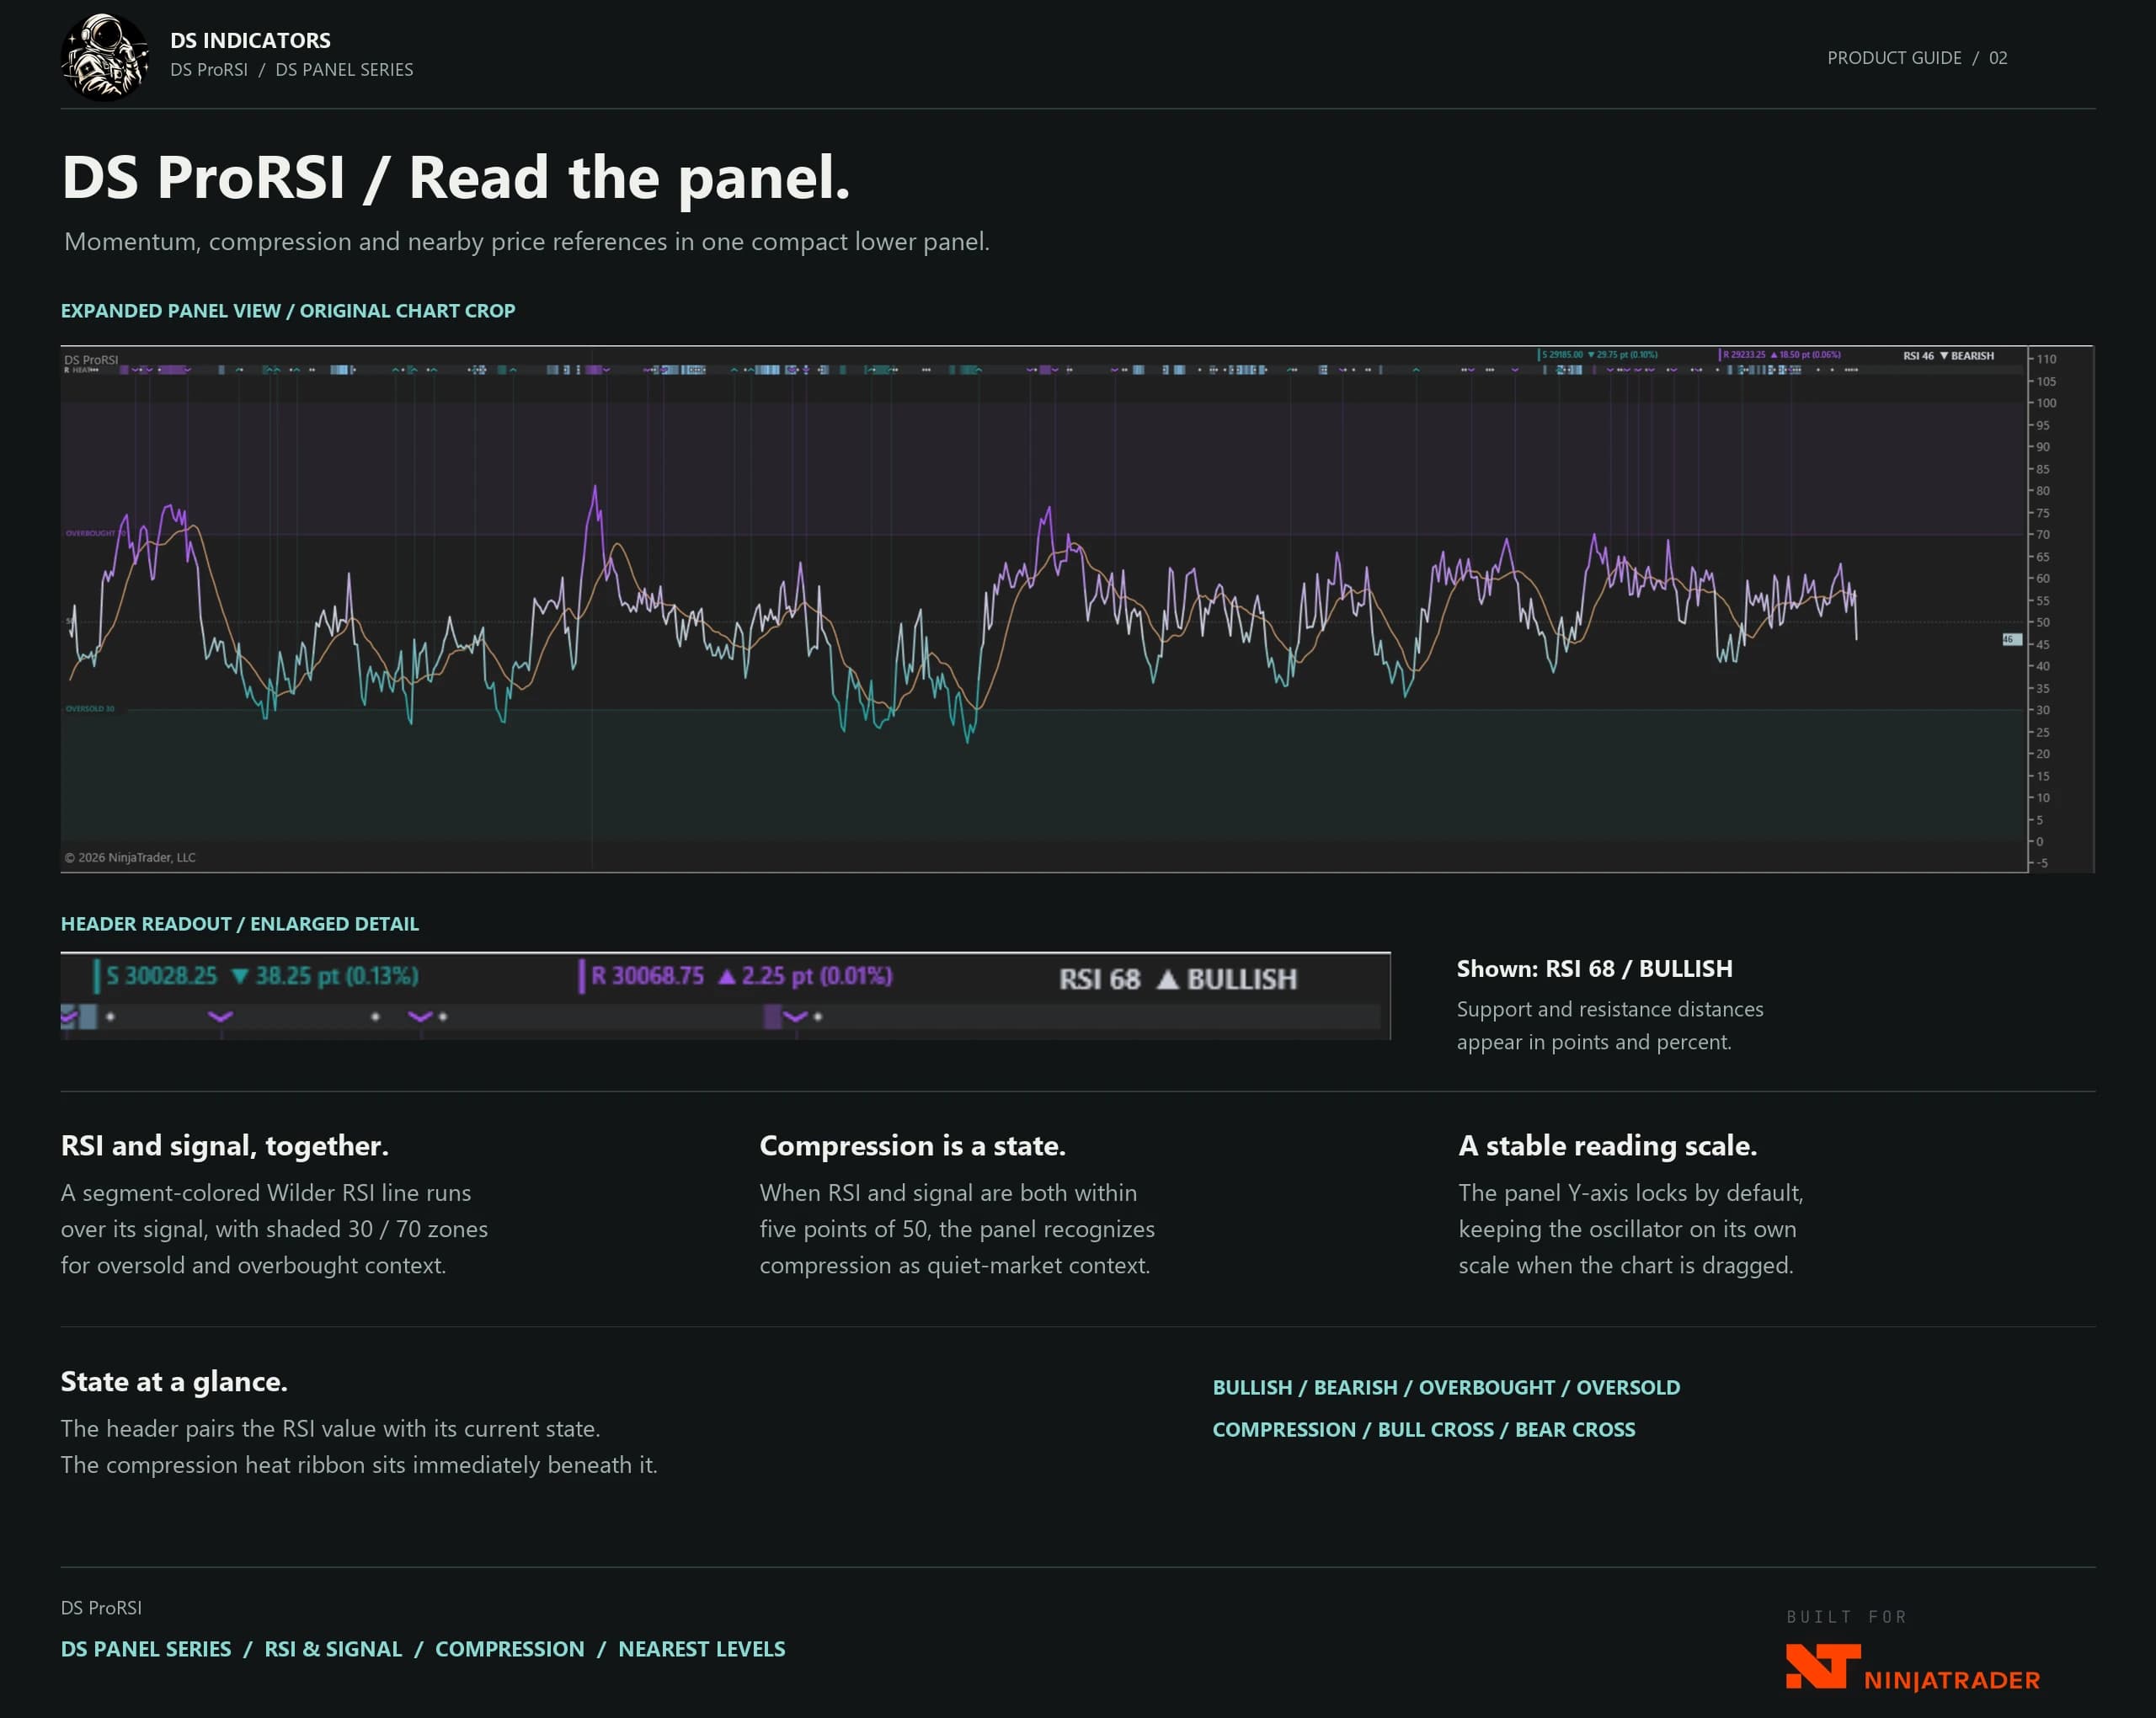Select the DS INDICATORS brand title
2156x1718 pixels.
[250, 40]
